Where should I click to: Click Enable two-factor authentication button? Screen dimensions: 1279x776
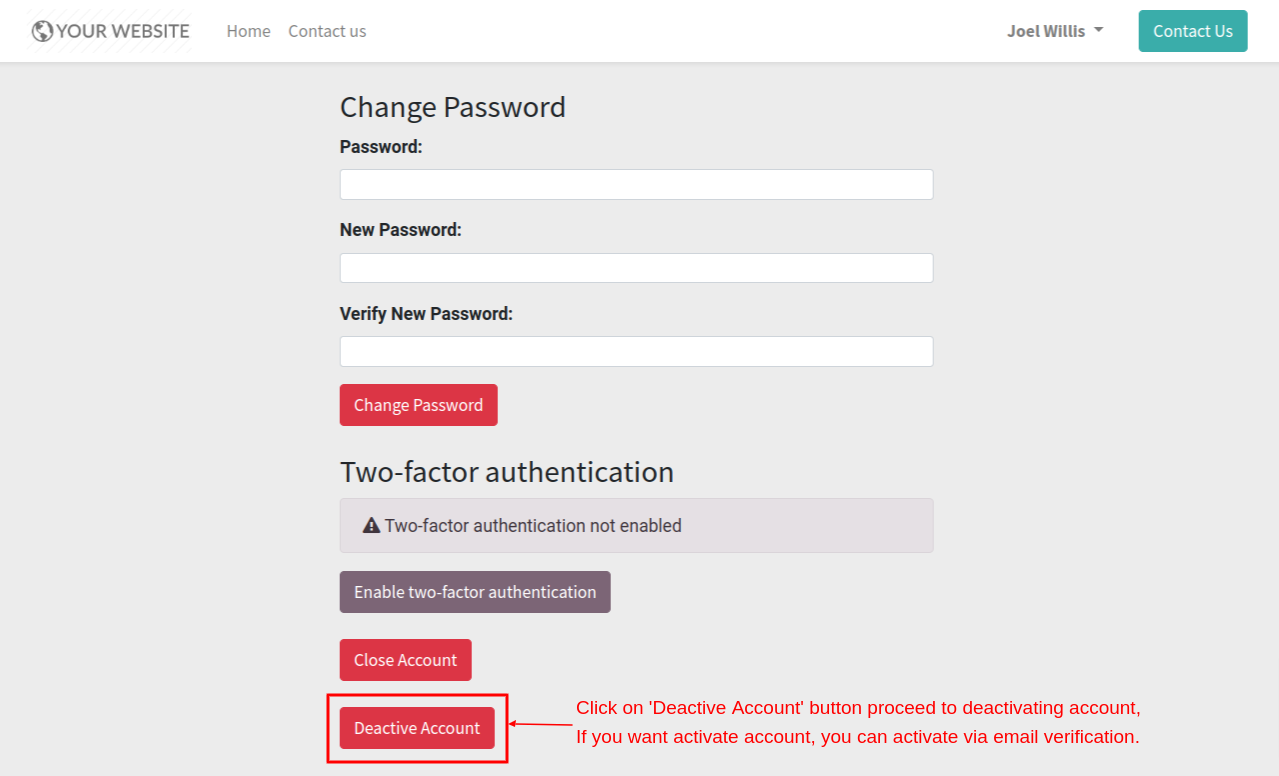coord(475,592)
